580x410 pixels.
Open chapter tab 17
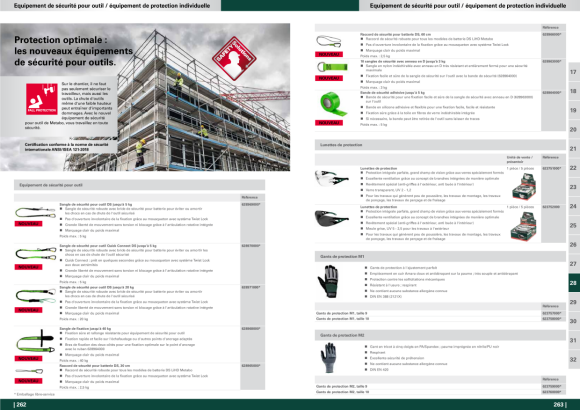point(574,72)
